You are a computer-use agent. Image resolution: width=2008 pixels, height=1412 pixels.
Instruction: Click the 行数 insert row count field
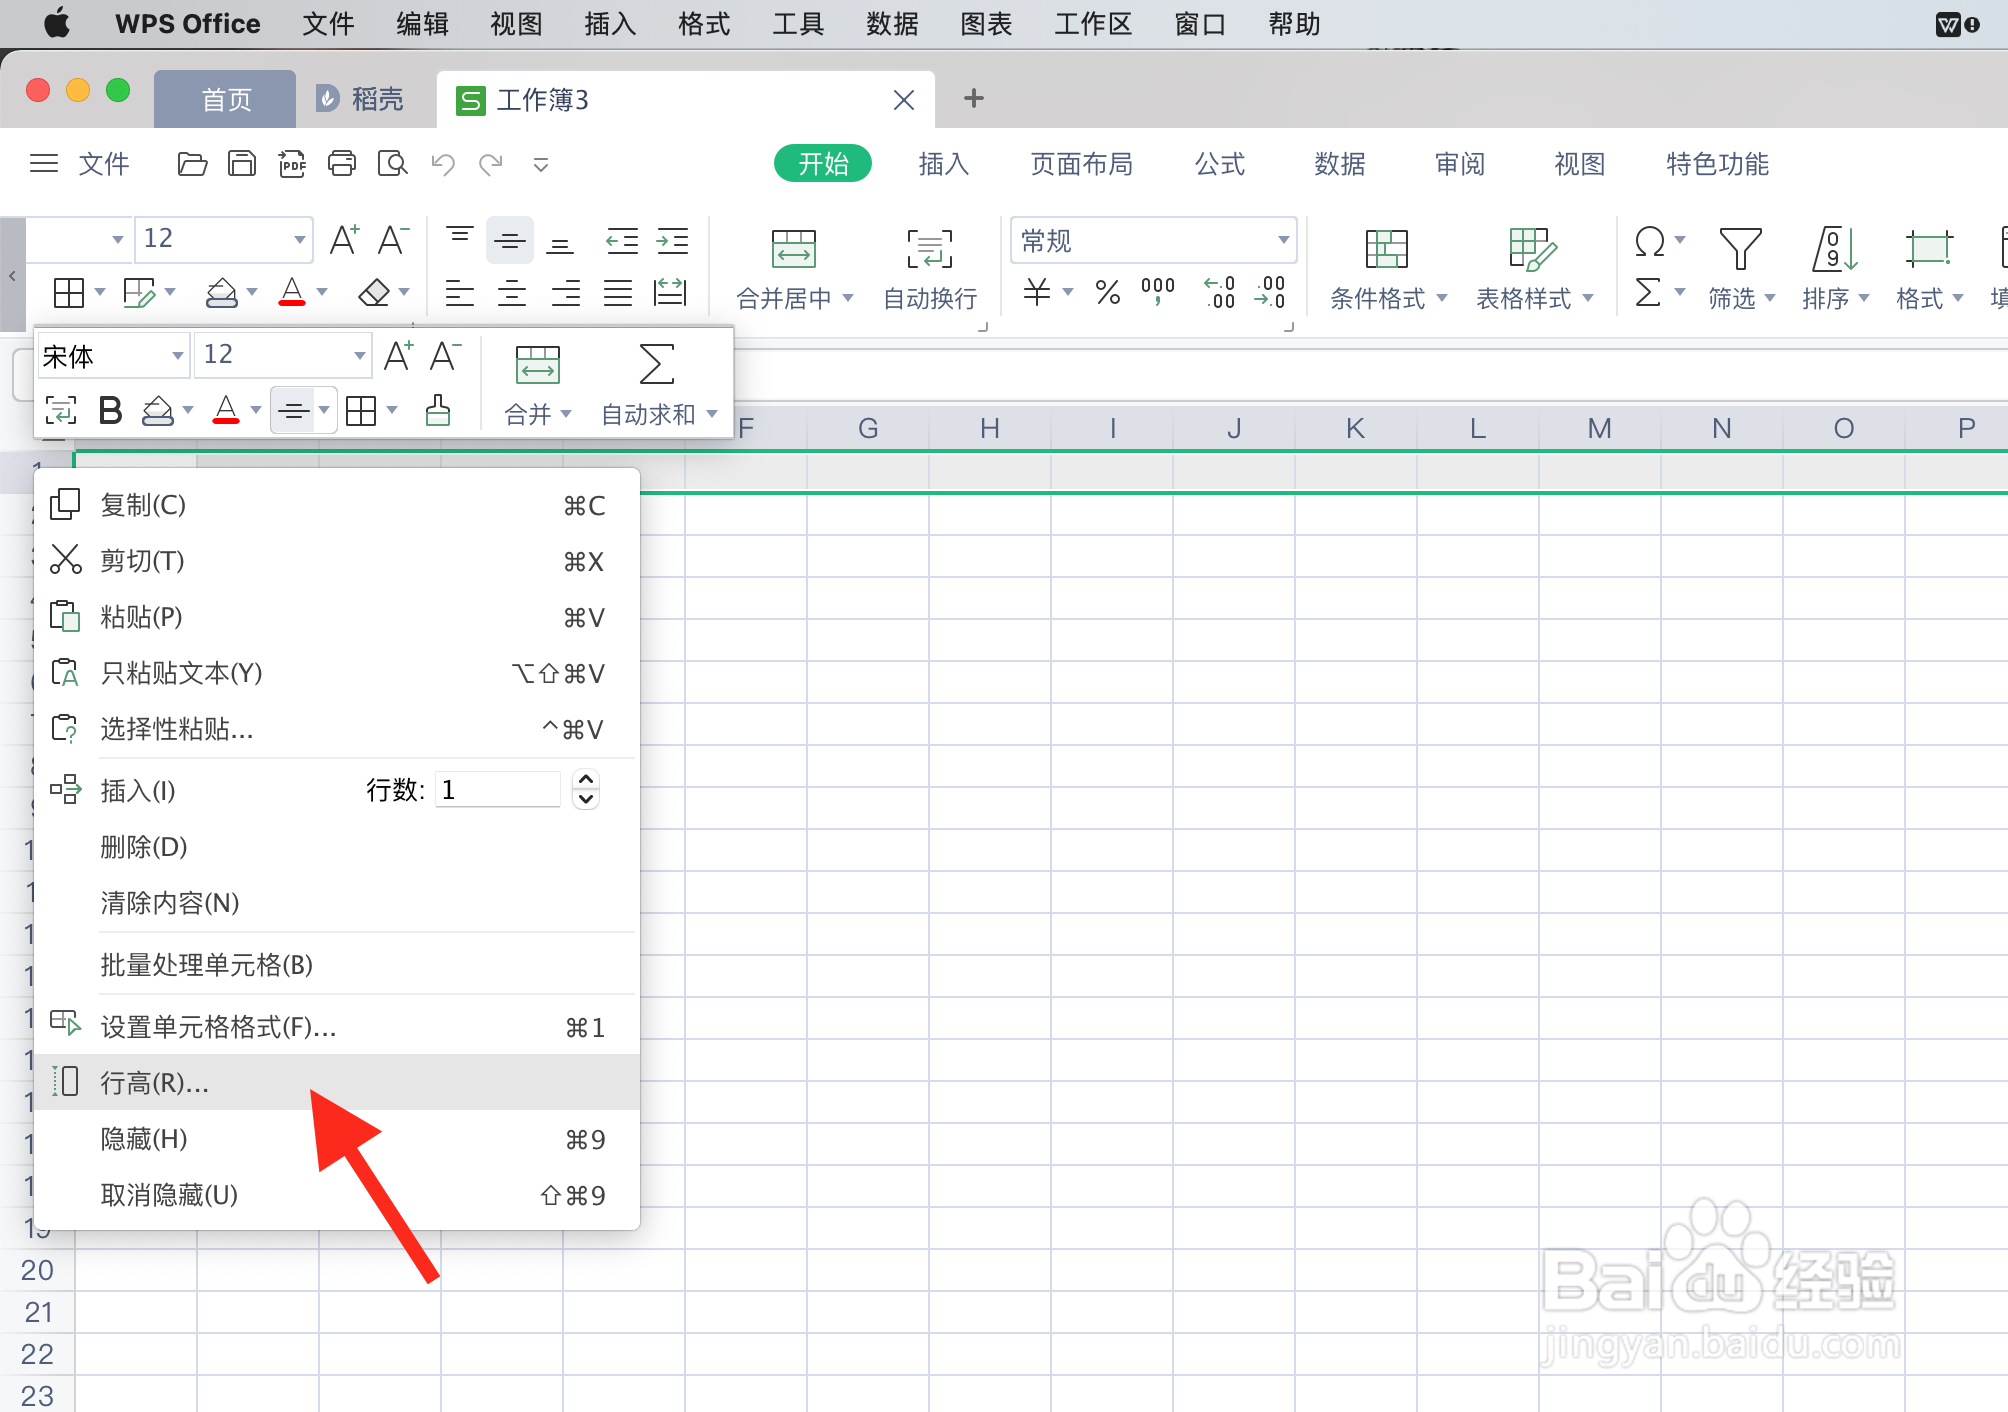[x=497, y=790]
